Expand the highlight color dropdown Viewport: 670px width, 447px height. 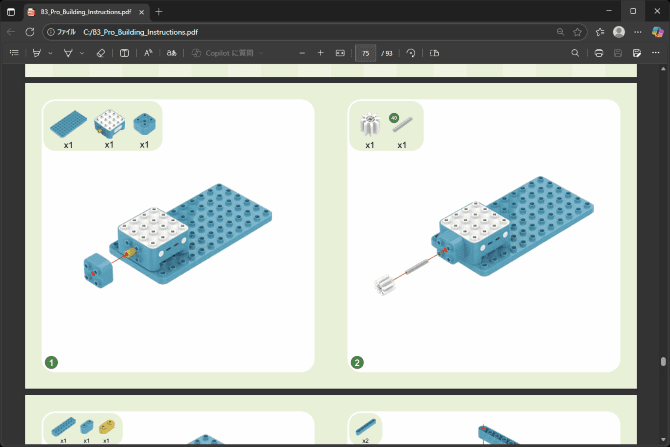coord(50,52)
